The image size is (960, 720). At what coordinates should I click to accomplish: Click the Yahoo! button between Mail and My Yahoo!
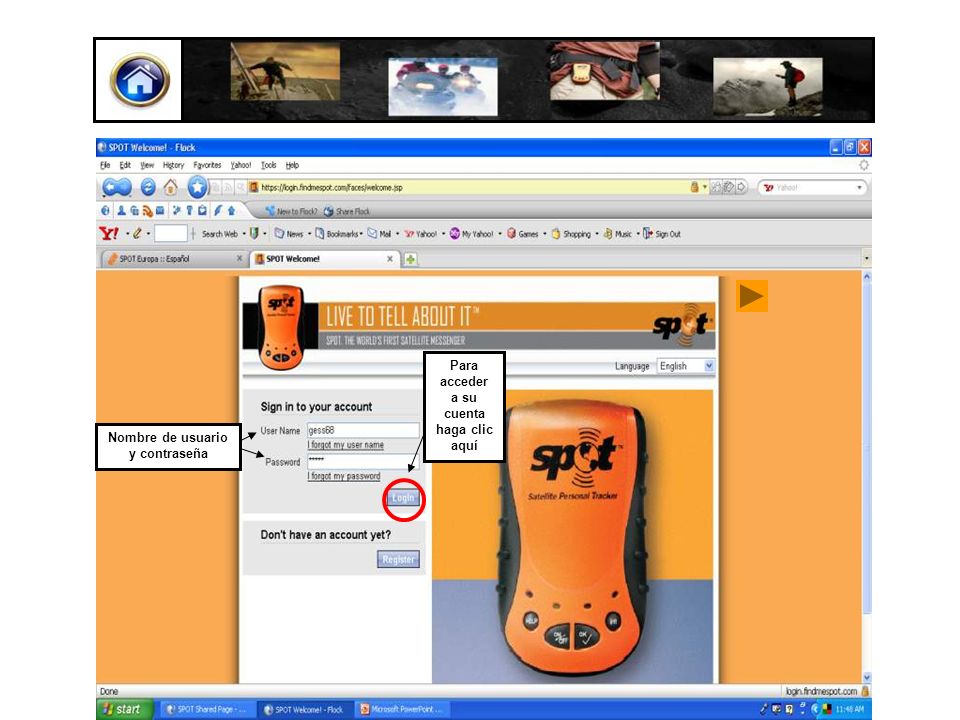(421, 234)
